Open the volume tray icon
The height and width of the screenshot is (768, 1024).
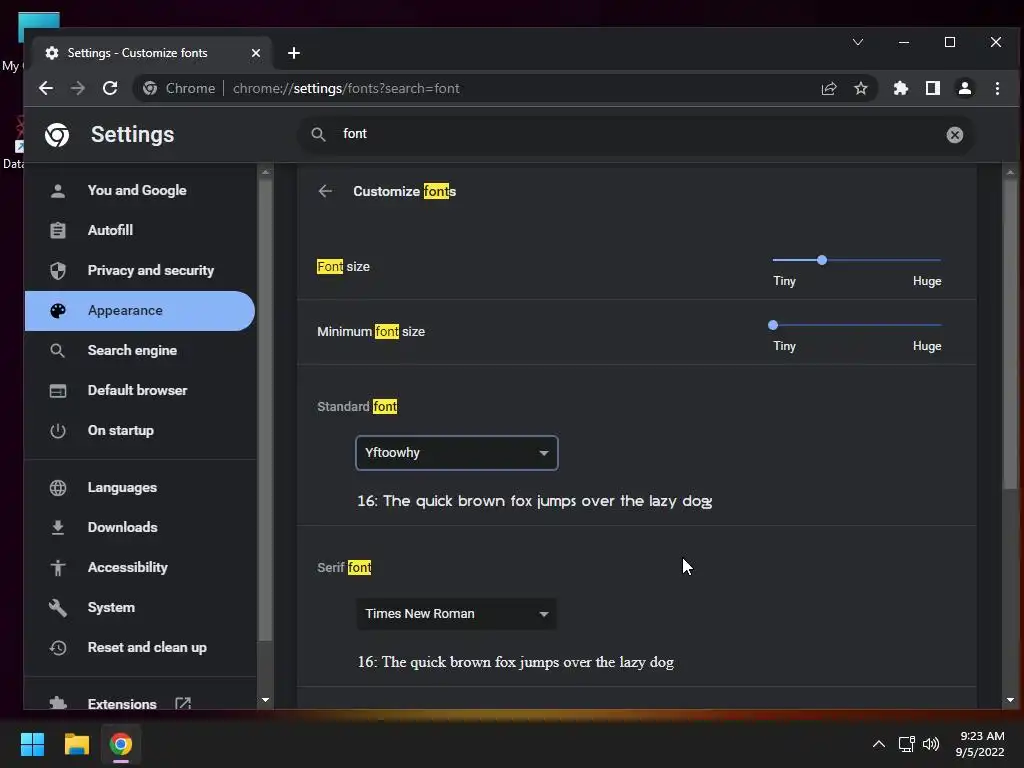click(931, 744)
